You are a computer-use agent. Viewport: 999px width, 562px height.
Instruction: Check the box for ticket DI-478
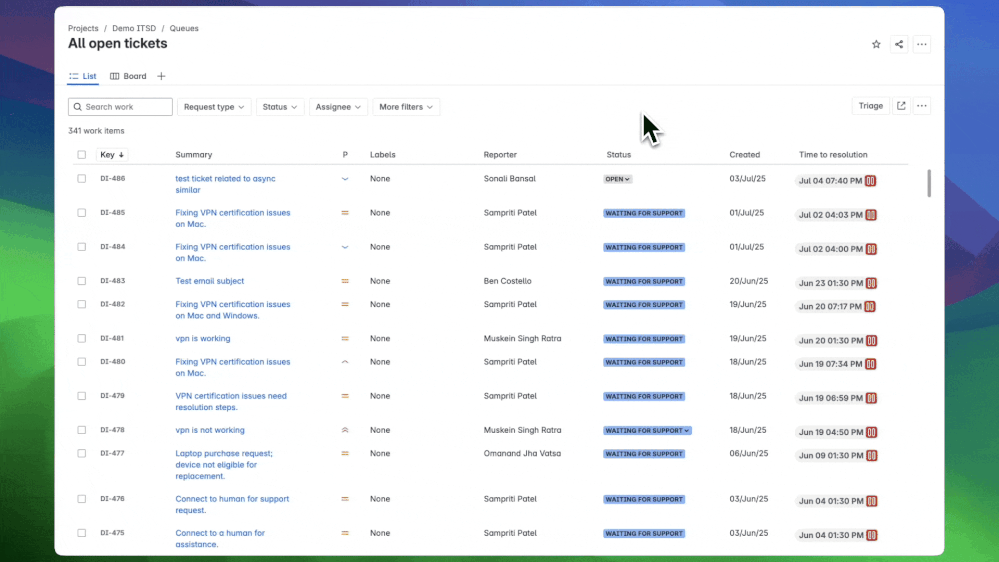(x=82, y=430)
